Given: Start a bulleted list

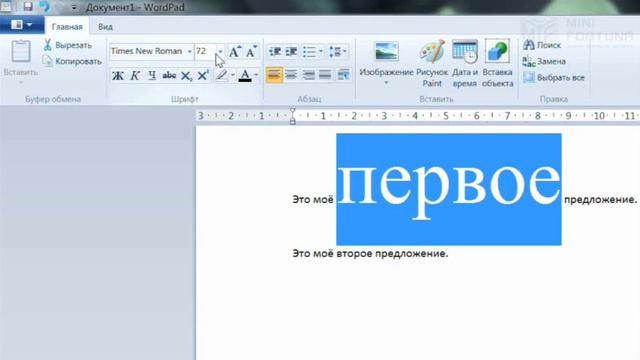Looking at the screenshot, I should click(x=309, y=52).
